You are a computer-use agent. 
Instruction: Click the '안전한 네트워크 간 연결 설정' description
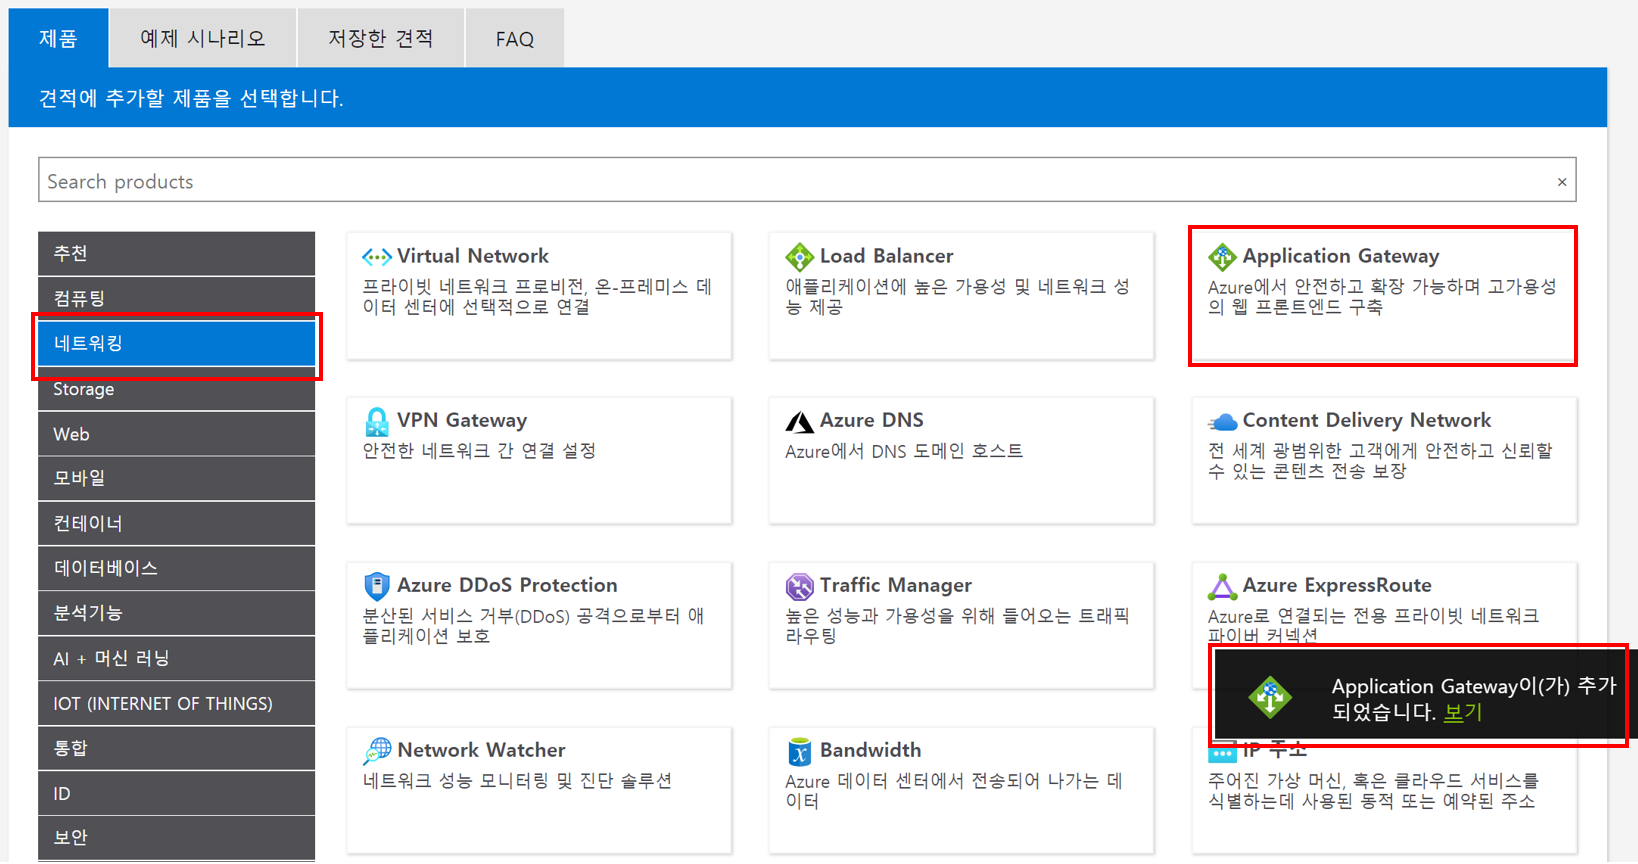click(479, 451)
